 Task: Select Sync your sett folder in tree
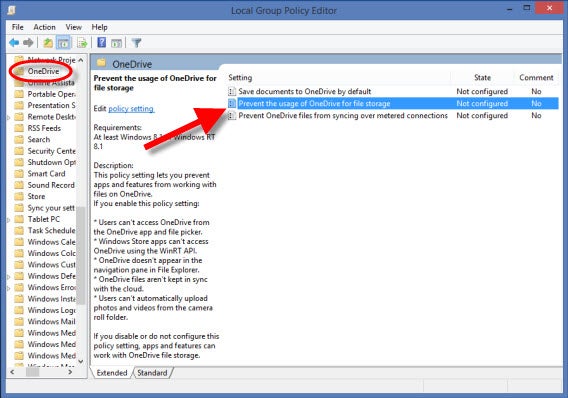coord(51,208)
